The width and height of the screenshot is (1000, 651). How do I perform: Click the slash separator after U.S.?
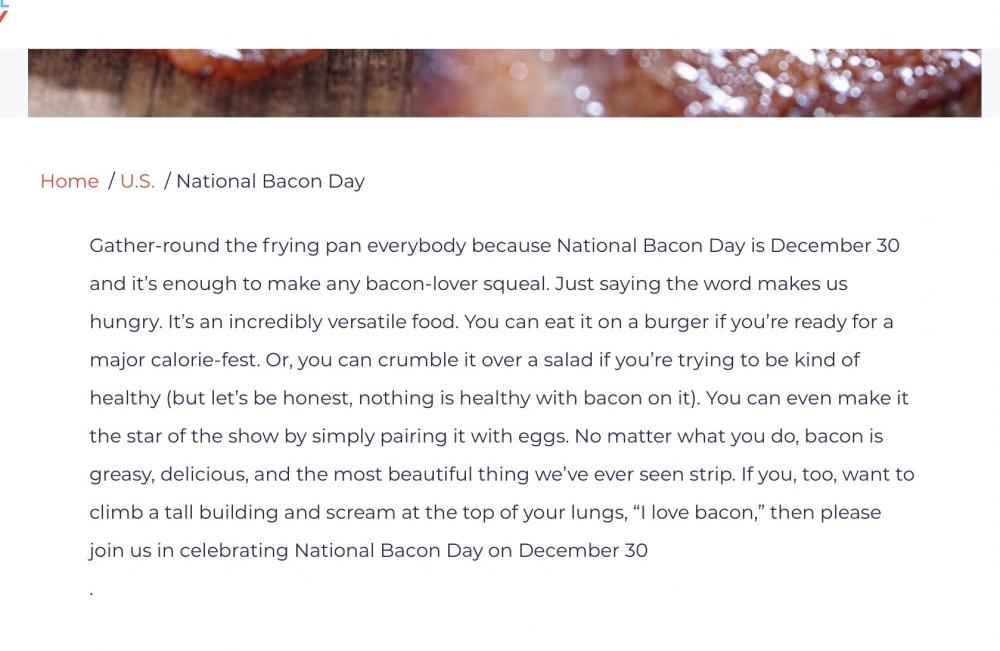tap(167, 181)
